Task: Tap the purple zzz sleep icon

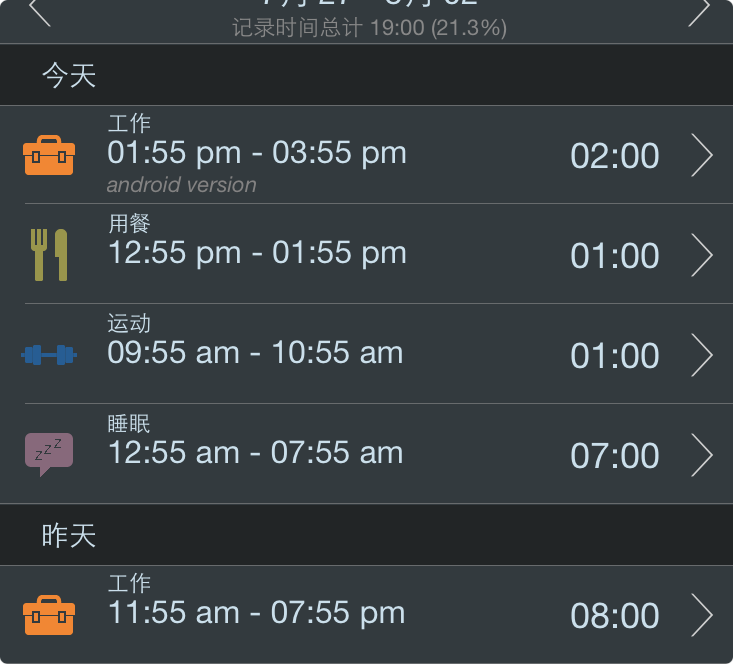Action: (49, 455)
